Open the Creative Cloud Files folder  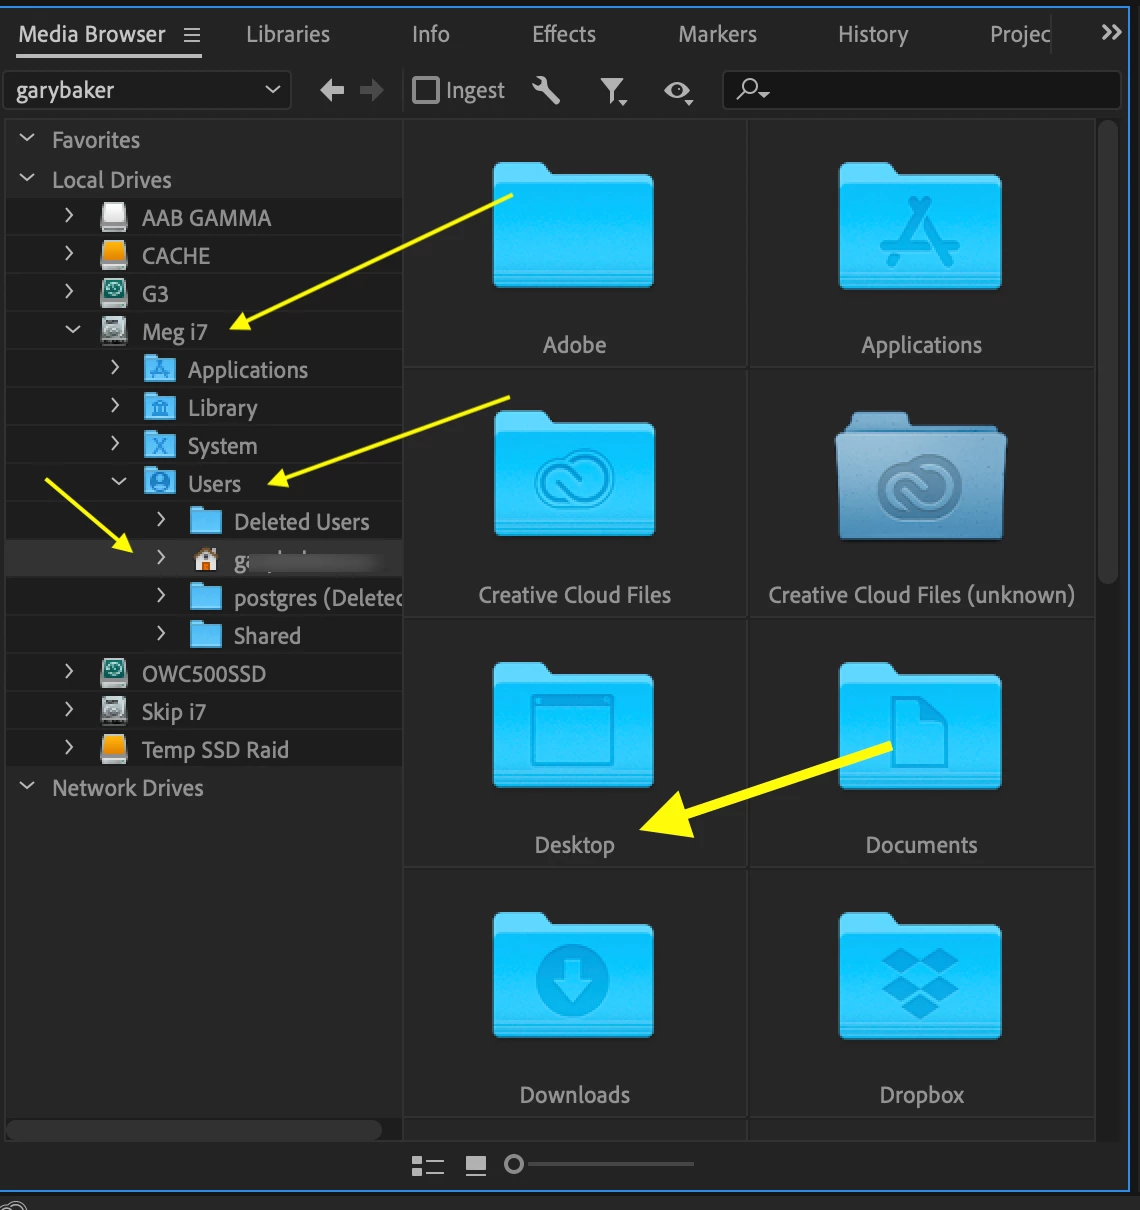point(574,475)
